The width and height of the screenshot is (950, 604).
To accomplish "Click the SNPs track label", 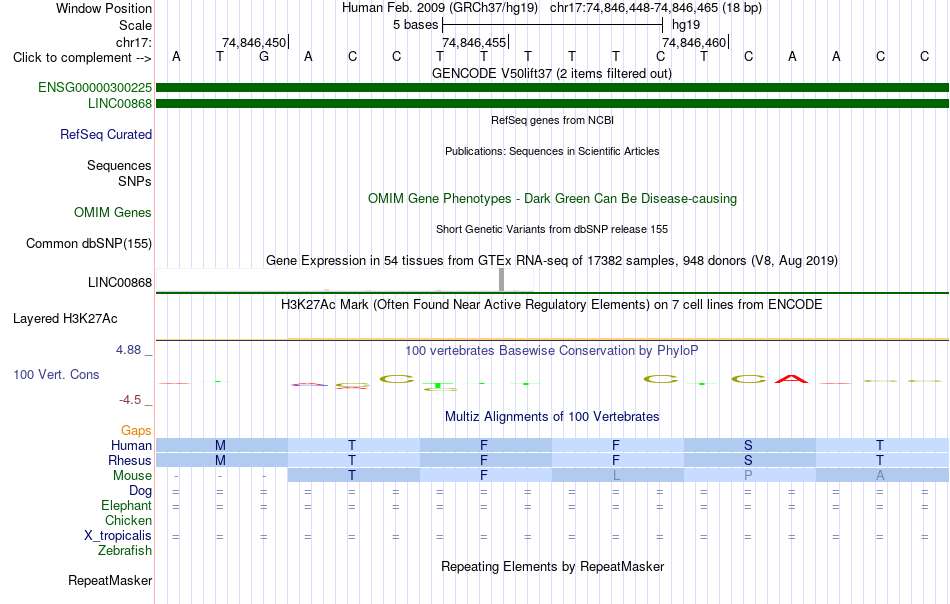I will (x=135, y=181).
